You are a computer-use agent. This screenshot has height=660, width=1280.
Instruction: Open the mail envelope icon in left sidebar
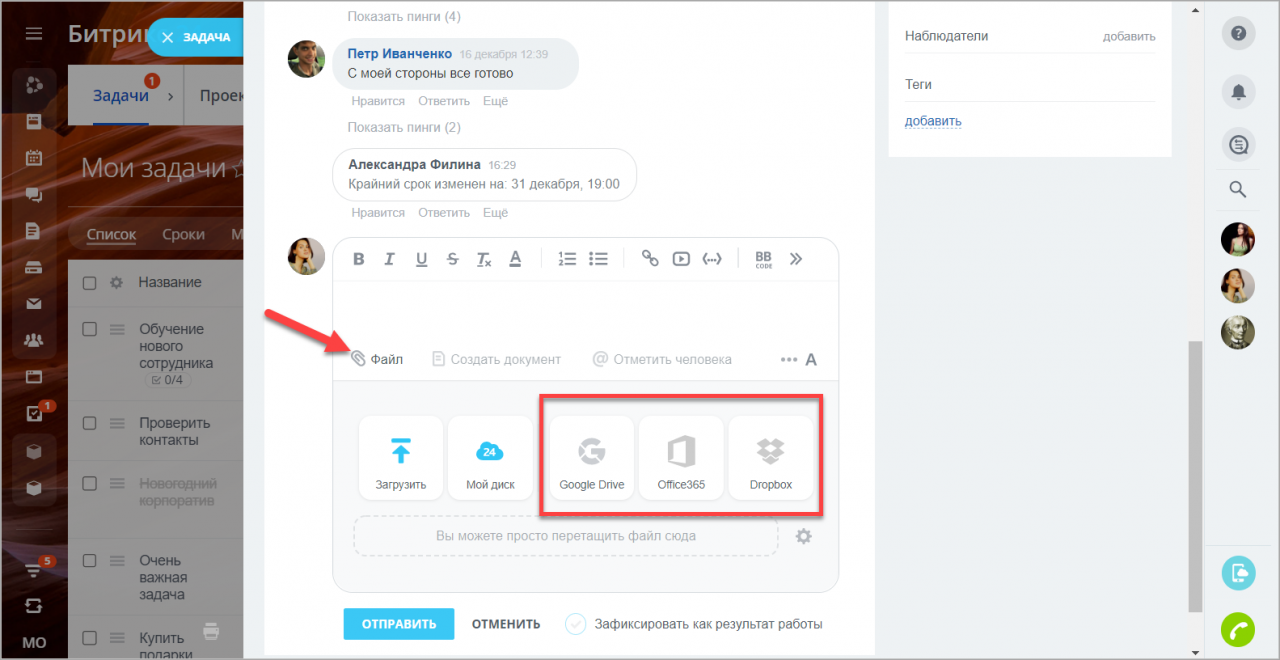[34, 304]
